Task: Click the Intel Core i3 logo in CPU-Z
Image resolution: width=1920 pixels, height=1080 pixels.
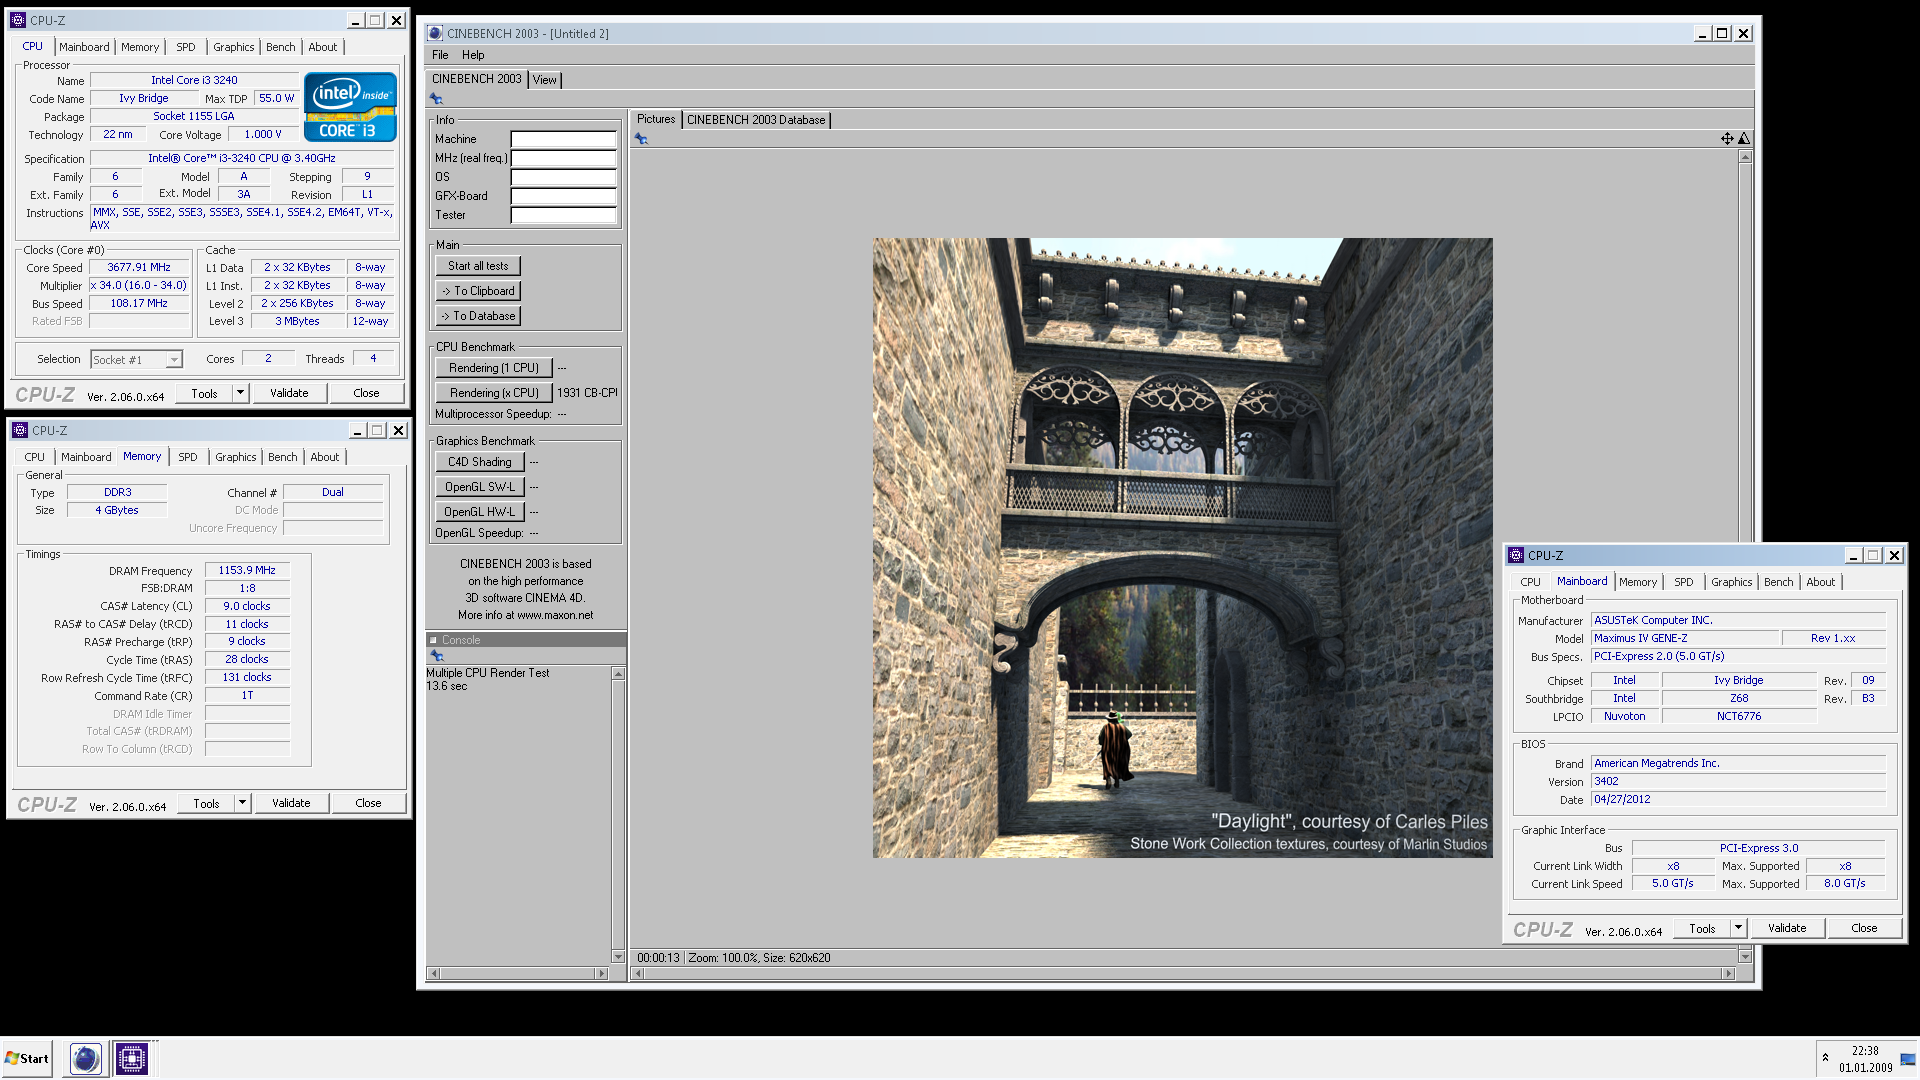Action: [350, 107]
